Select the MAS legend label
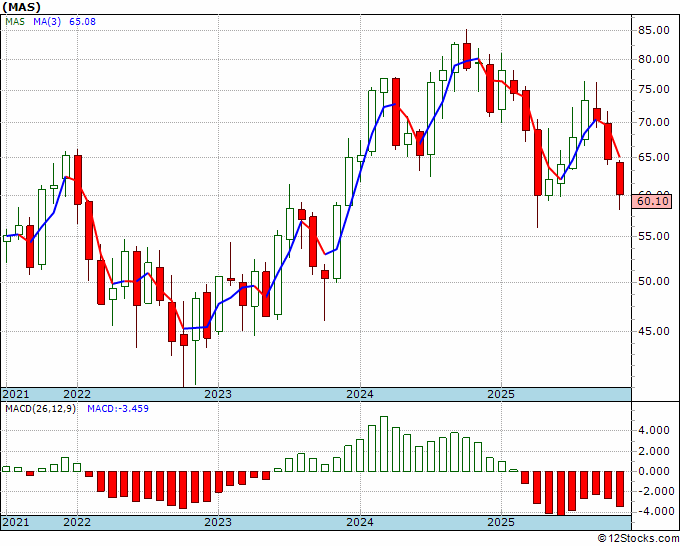The height and width of the screenshot is (546, 680). [x=15, y=21]
